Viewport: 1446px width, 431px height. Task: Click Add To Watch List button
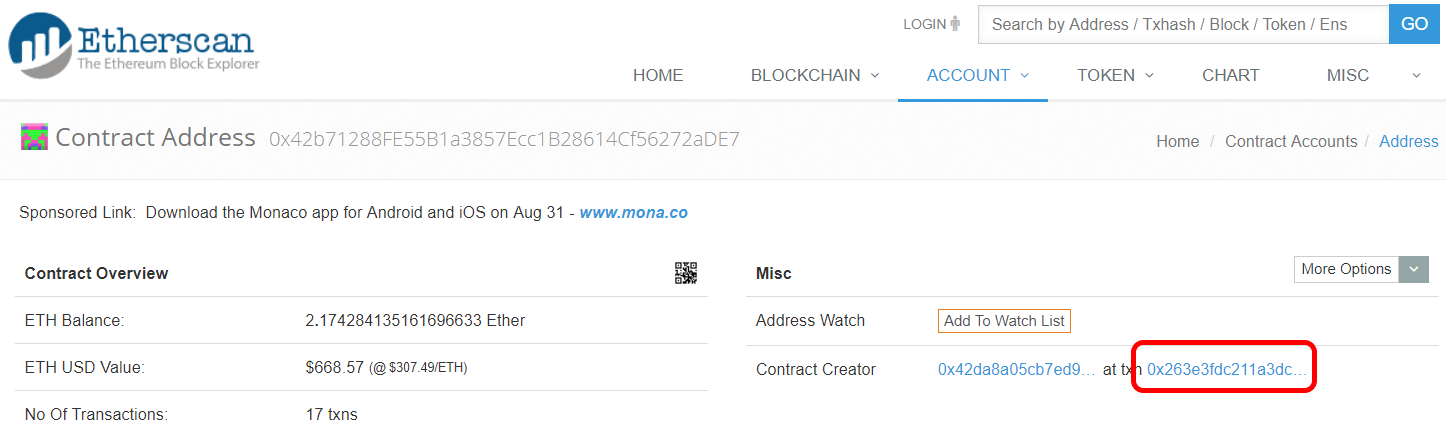point(1004,321)
